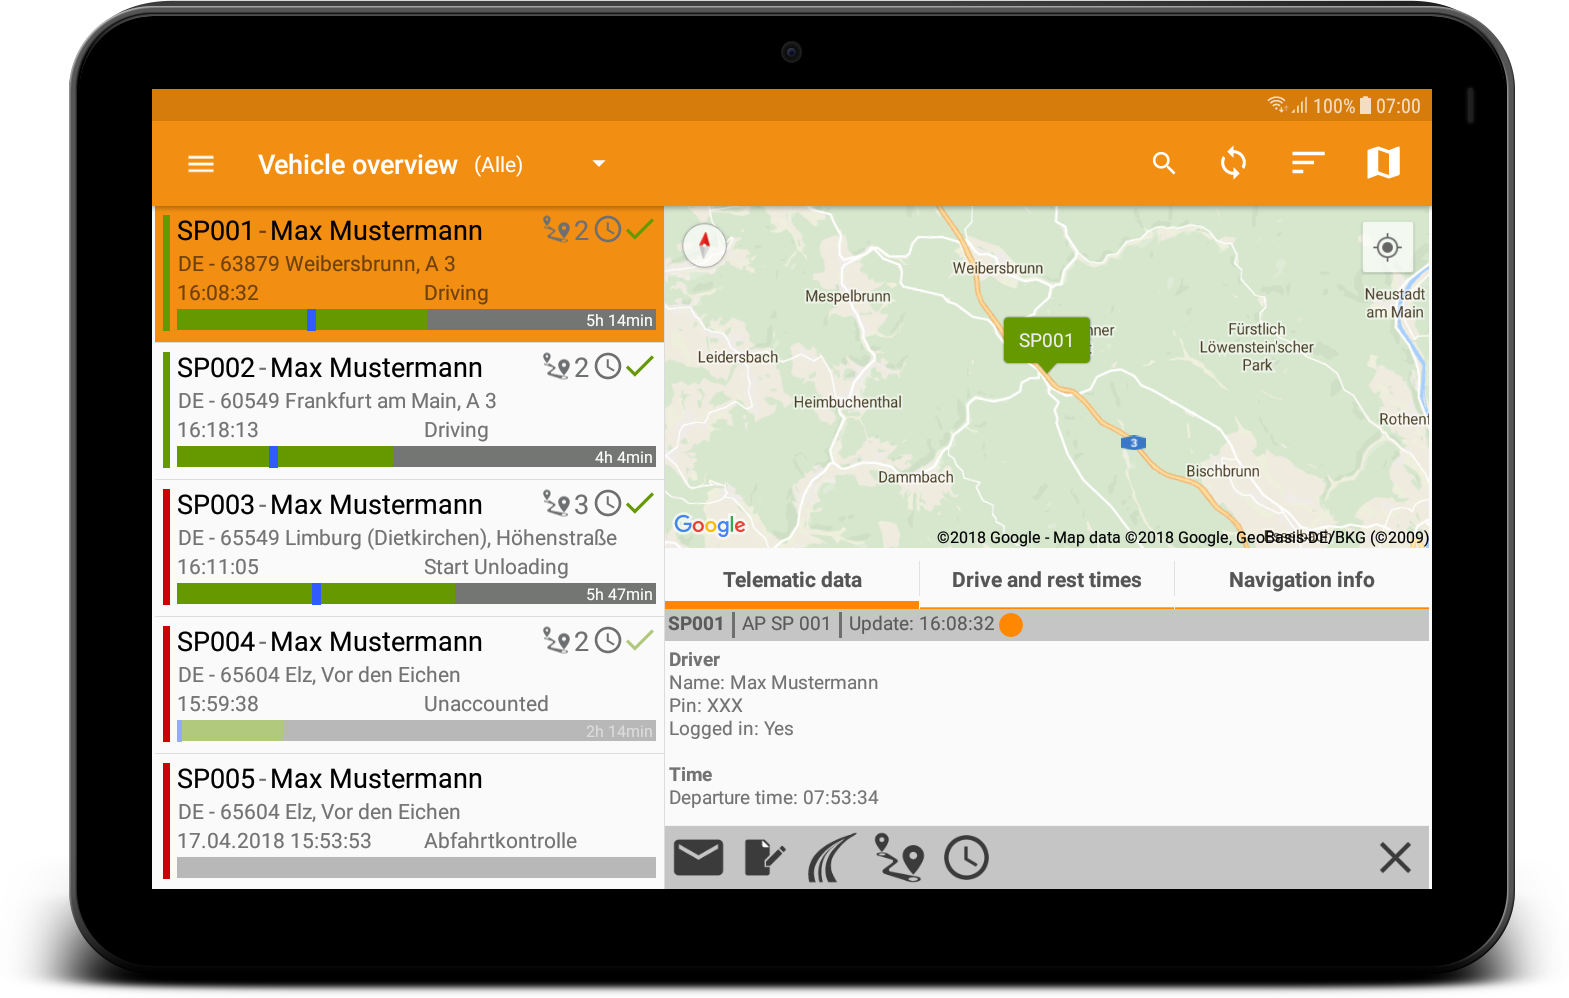Click the SP001 driving time progress bar

click(x=416, y=320)
